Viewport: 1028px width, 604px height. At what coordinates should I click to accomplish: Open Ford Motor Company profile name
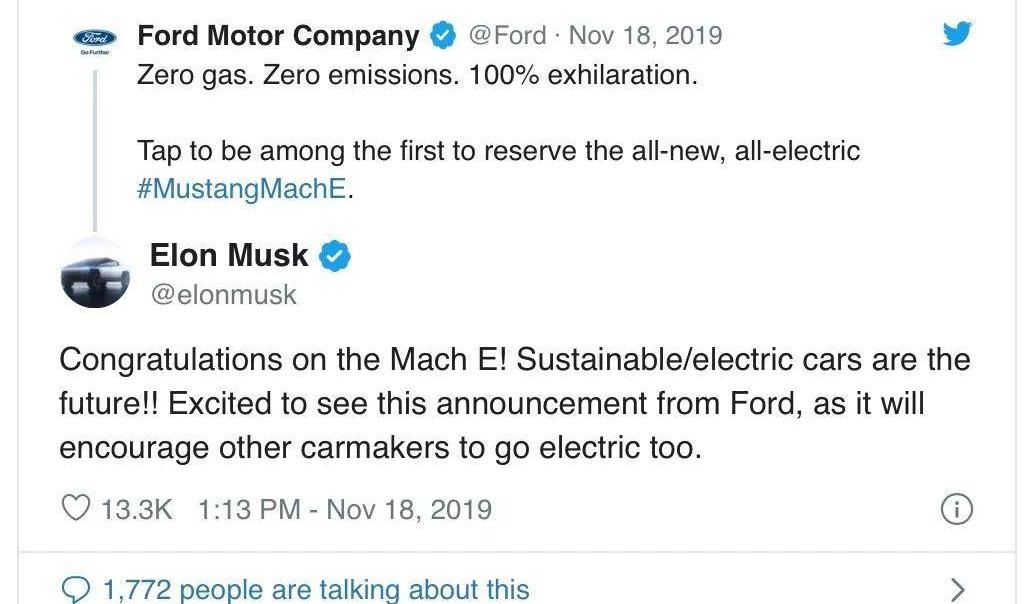pyautogui.click(x=278, y=35)
